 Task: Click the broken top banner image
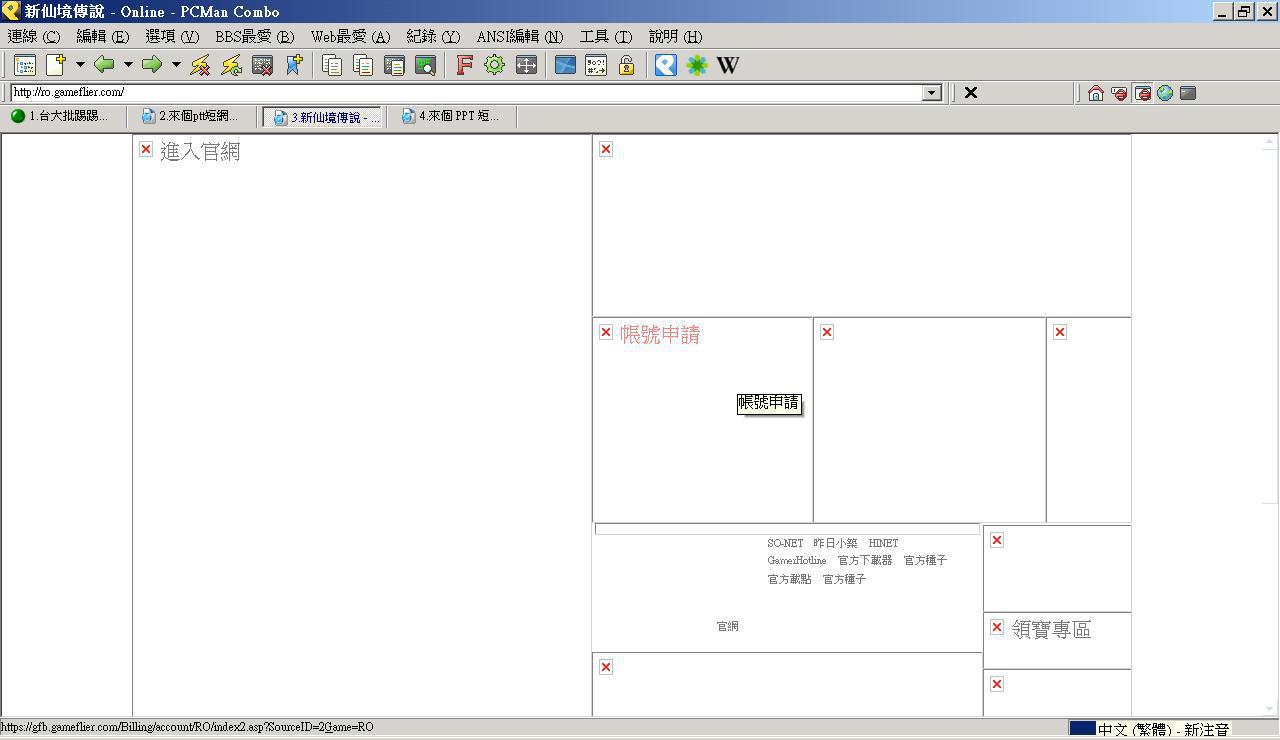click(x=861, y=226)
